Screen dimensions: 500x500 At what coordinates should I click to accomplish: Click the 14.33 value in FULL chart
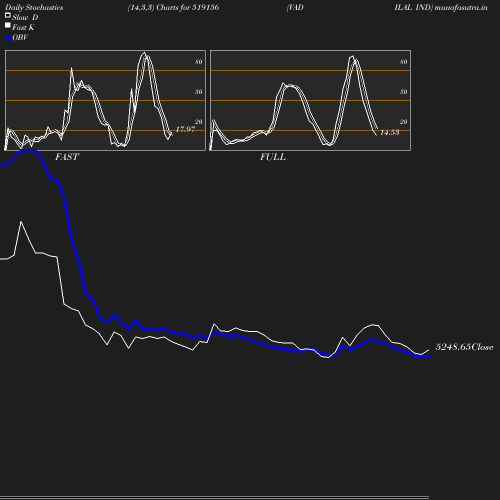click(390, 132)
